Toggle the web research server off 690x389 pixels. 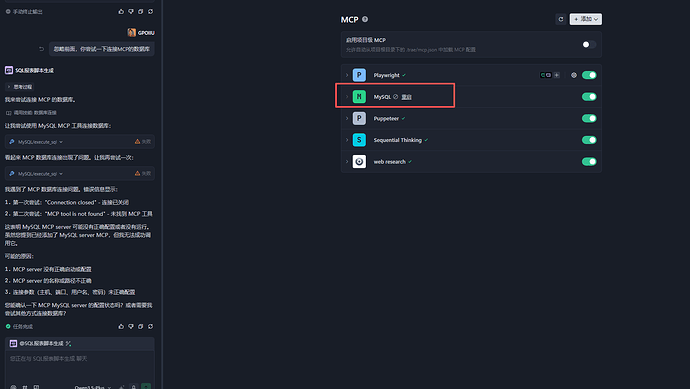coord(589,161)
